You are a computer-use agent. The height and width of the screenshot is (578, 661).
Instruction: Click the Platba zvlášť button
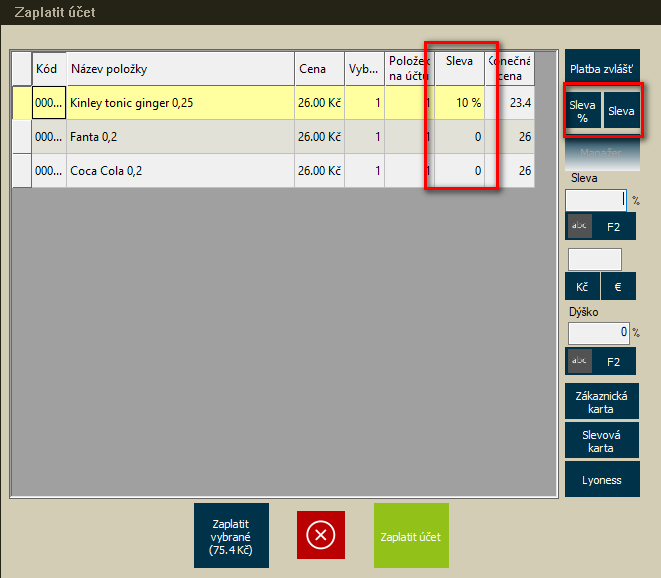pyautogui.click(x=600, y=69)
